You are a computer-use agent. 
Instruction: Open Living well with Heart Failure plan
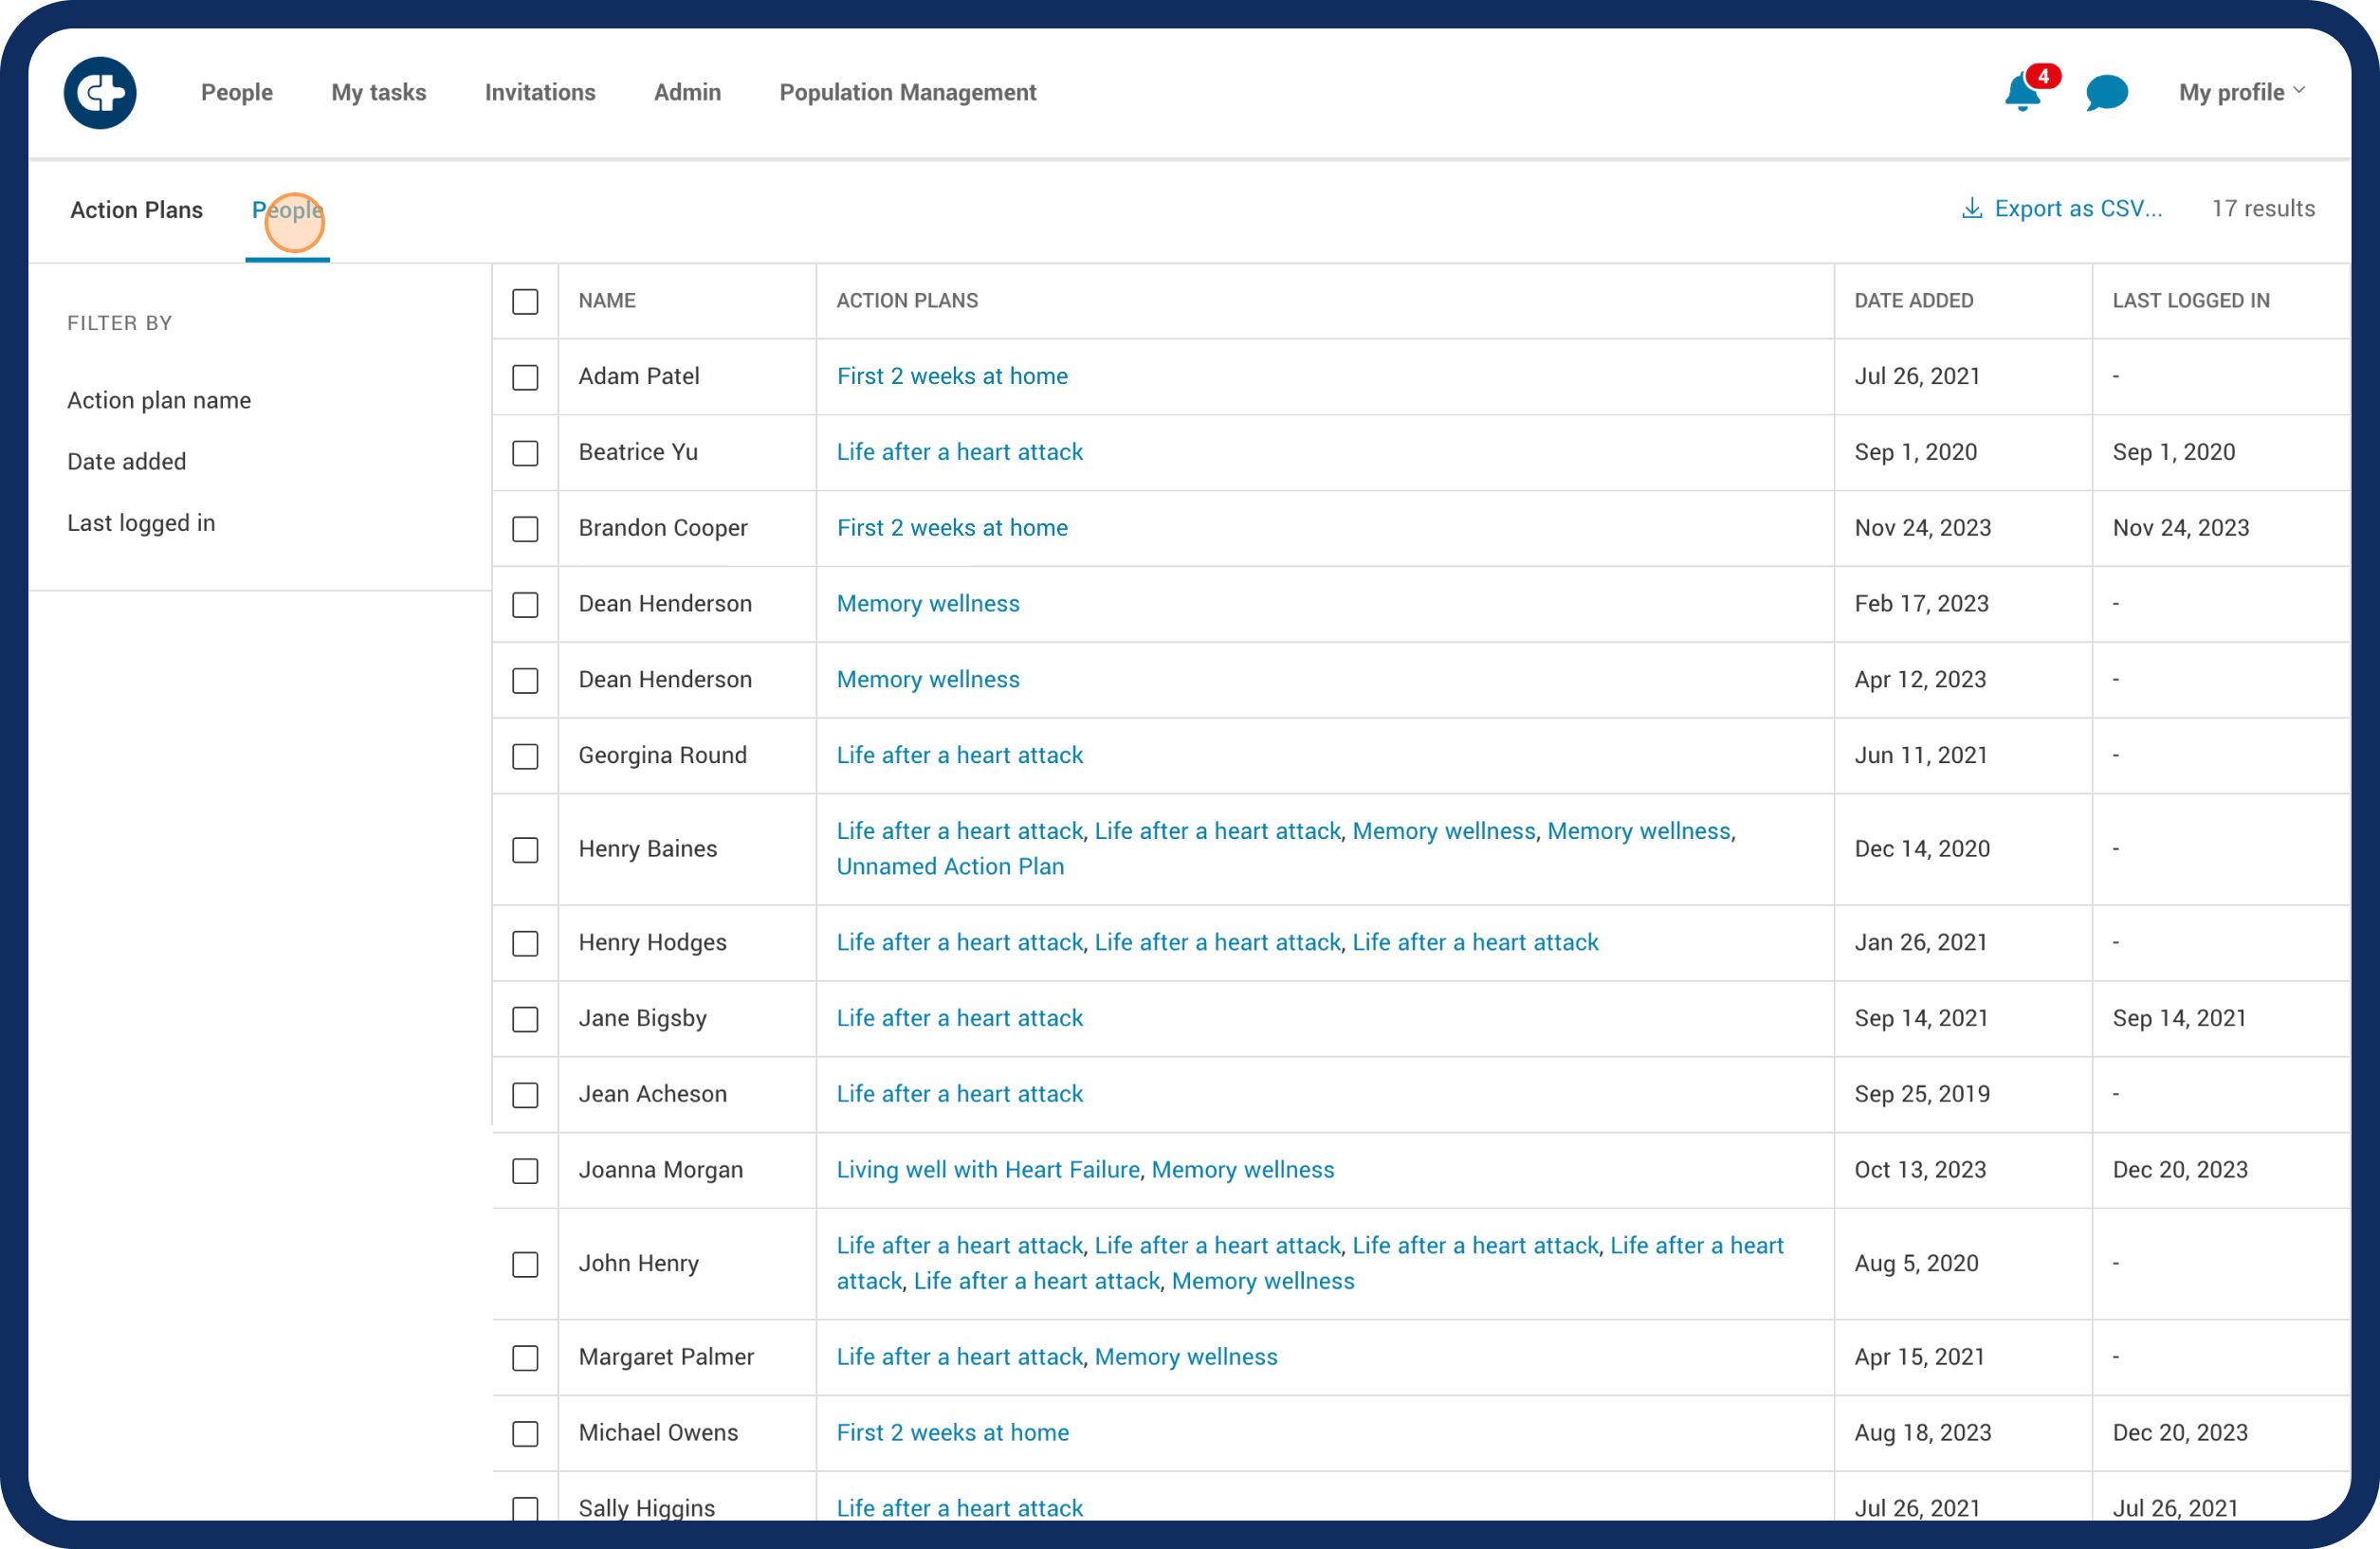click(x=987, y=1169)
